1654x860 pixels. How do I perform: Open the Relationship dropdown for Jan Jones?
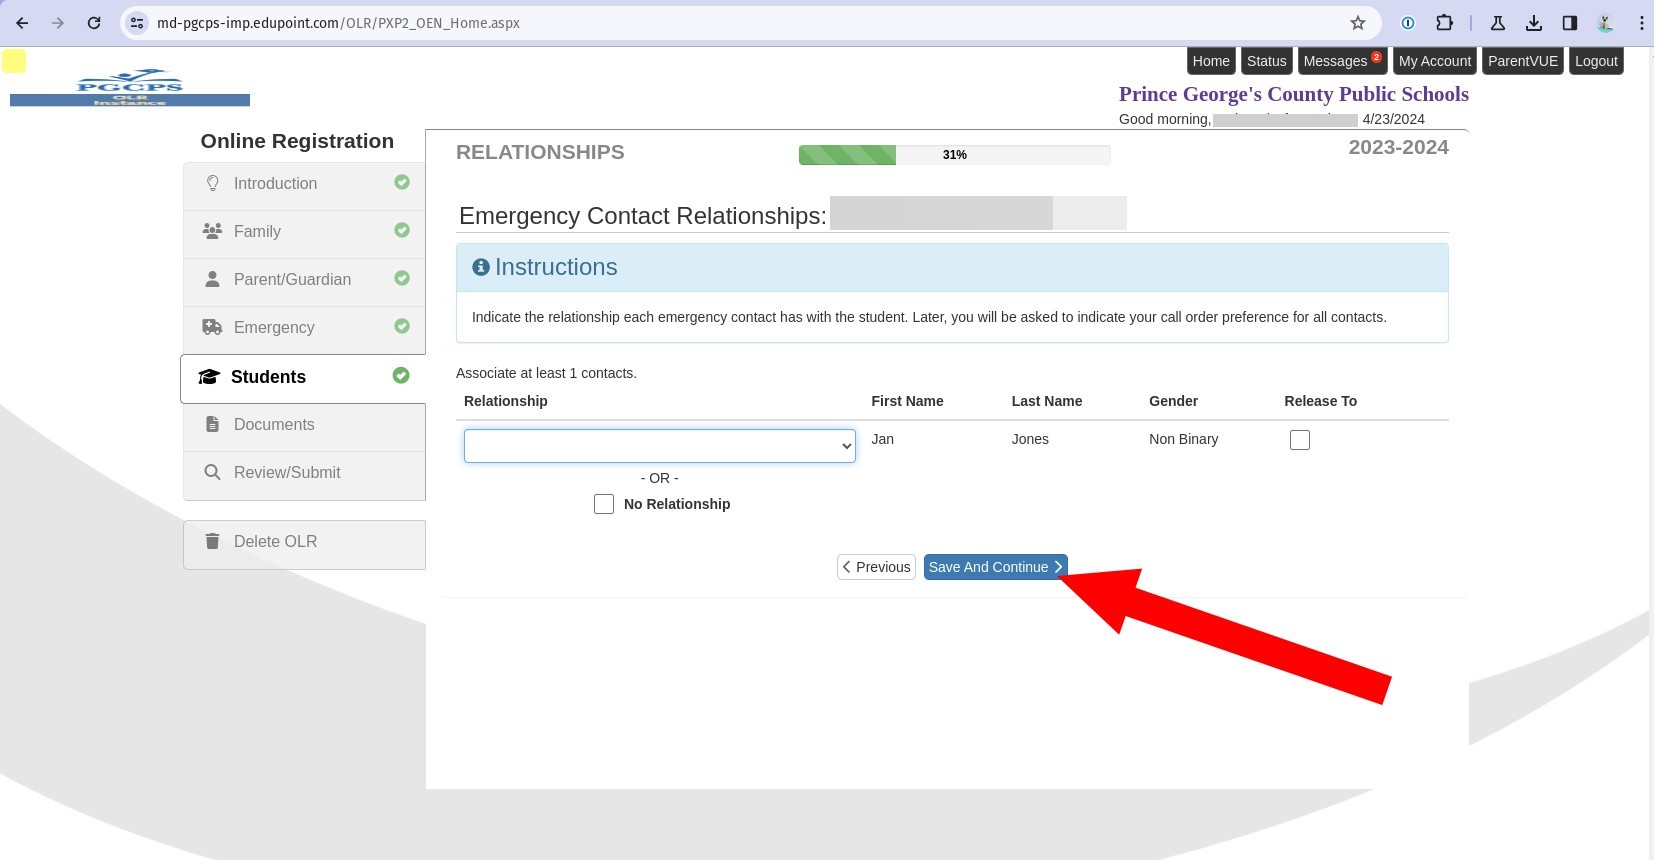(x=659, y=446)
